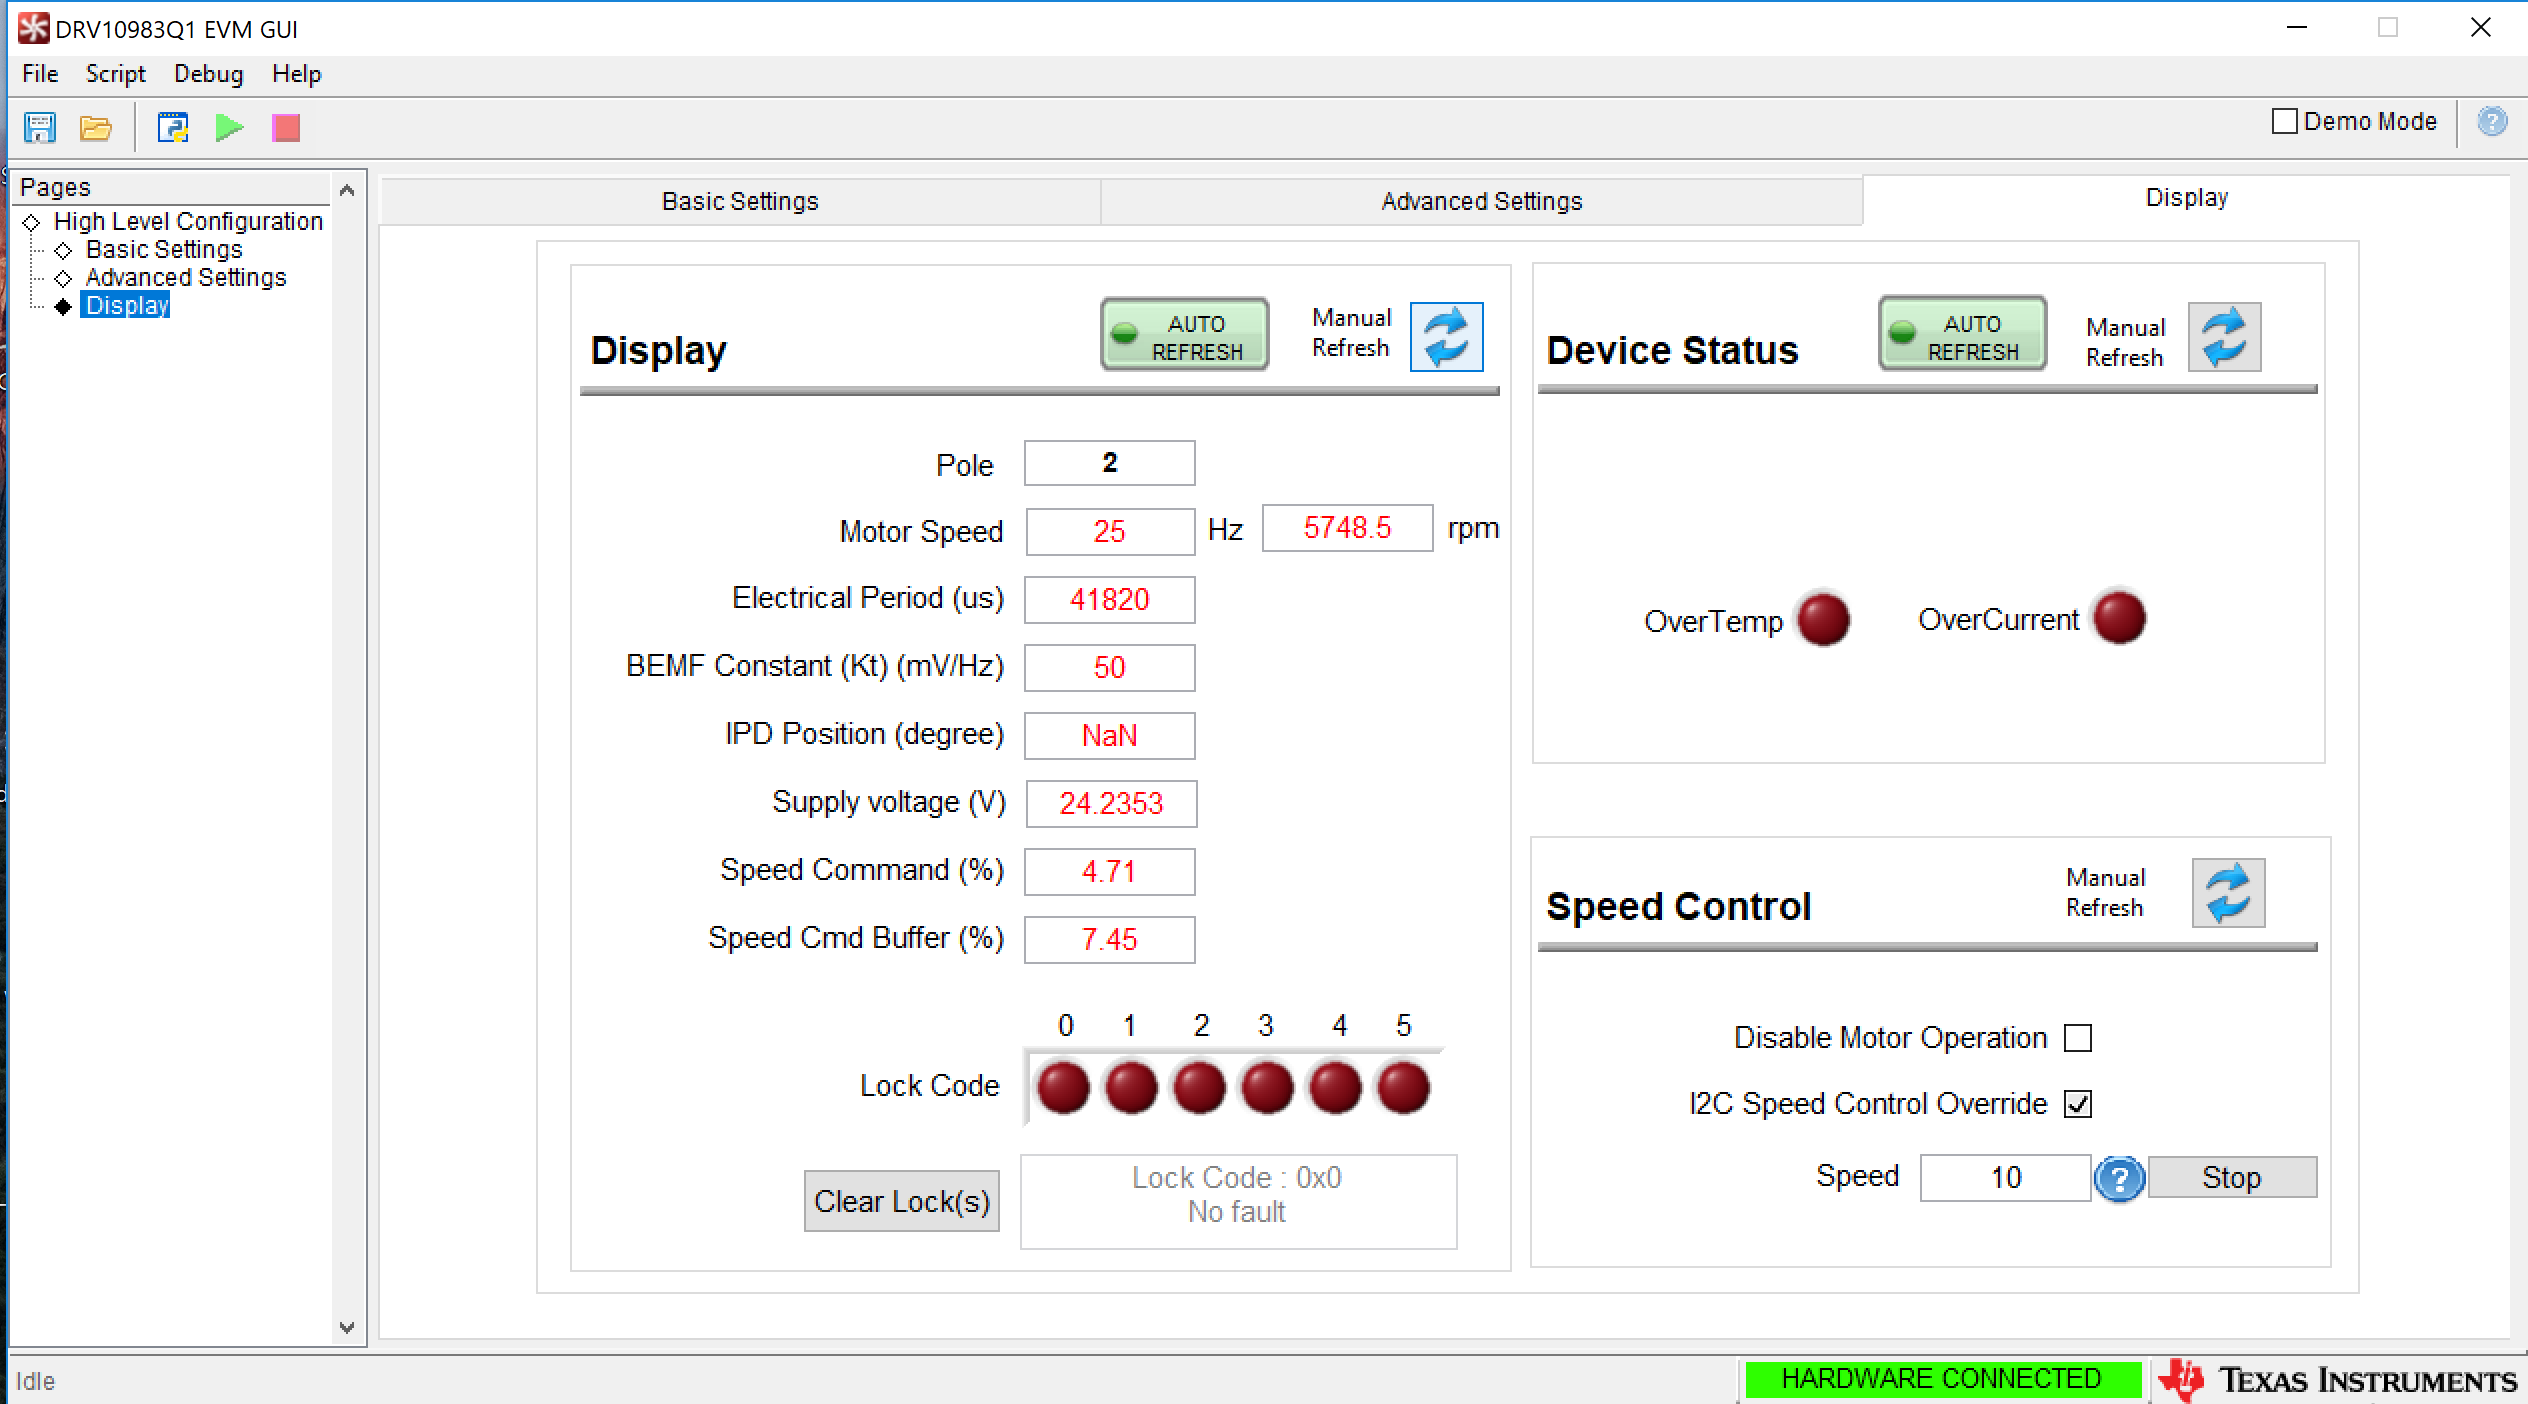Click the Electrical Period value field
Screen dimensions: 2528x1404
[1109, 599]
